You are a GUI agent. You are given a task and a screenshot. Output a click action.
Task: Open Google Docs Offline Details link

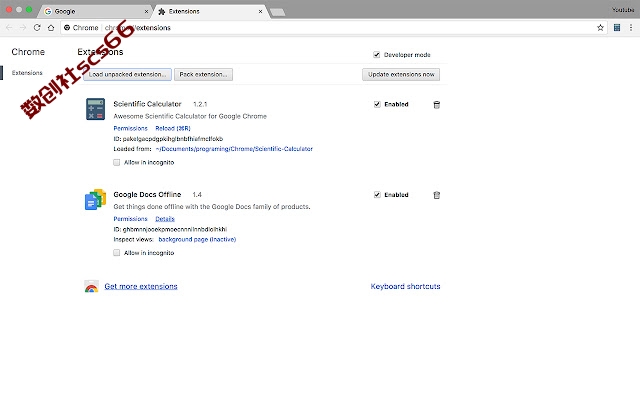165,219
